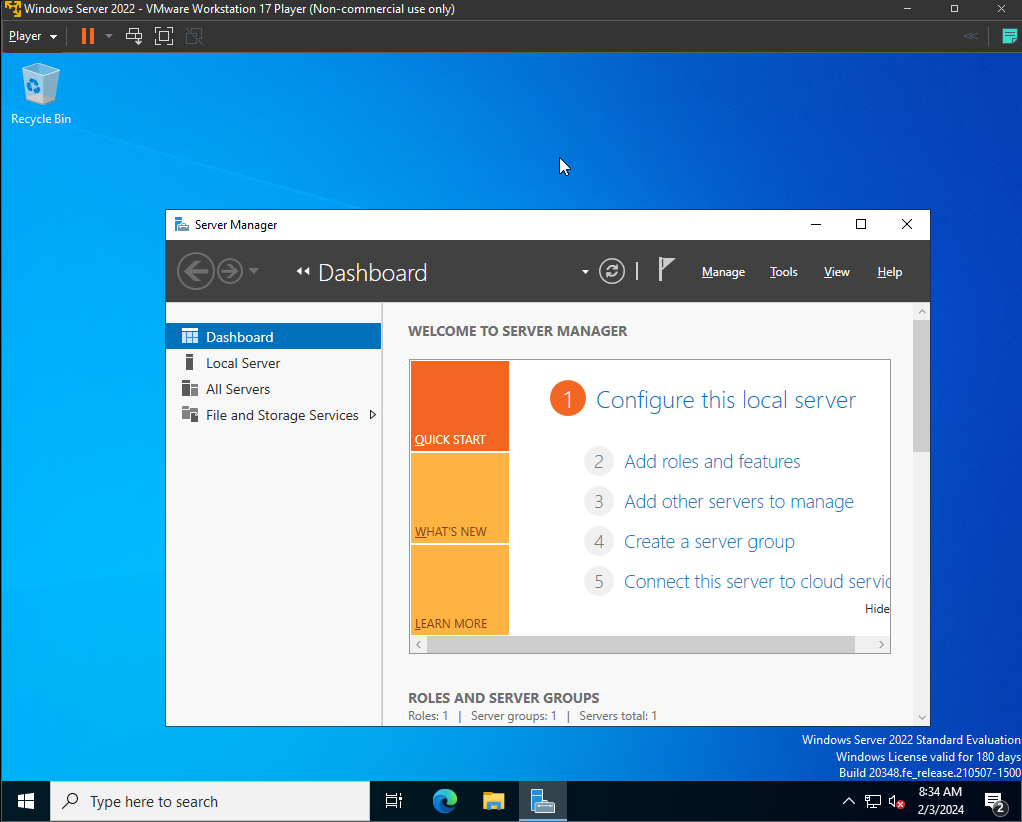
Task: Click the Dashboard grid icon in sidebar
Action: pos(190,336)
